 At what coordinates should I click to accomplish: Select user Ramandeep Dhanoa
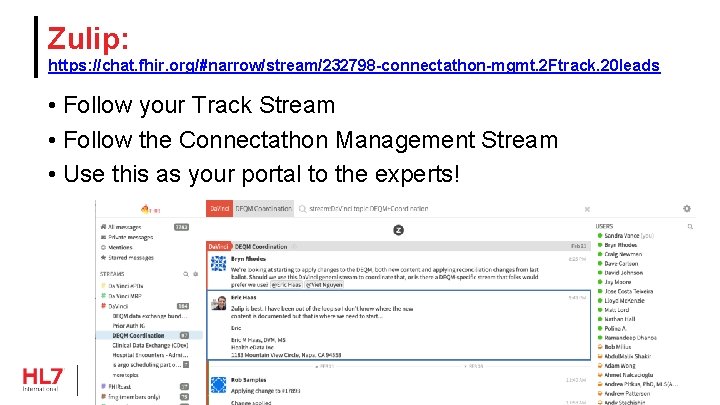[x=630, y=338]
